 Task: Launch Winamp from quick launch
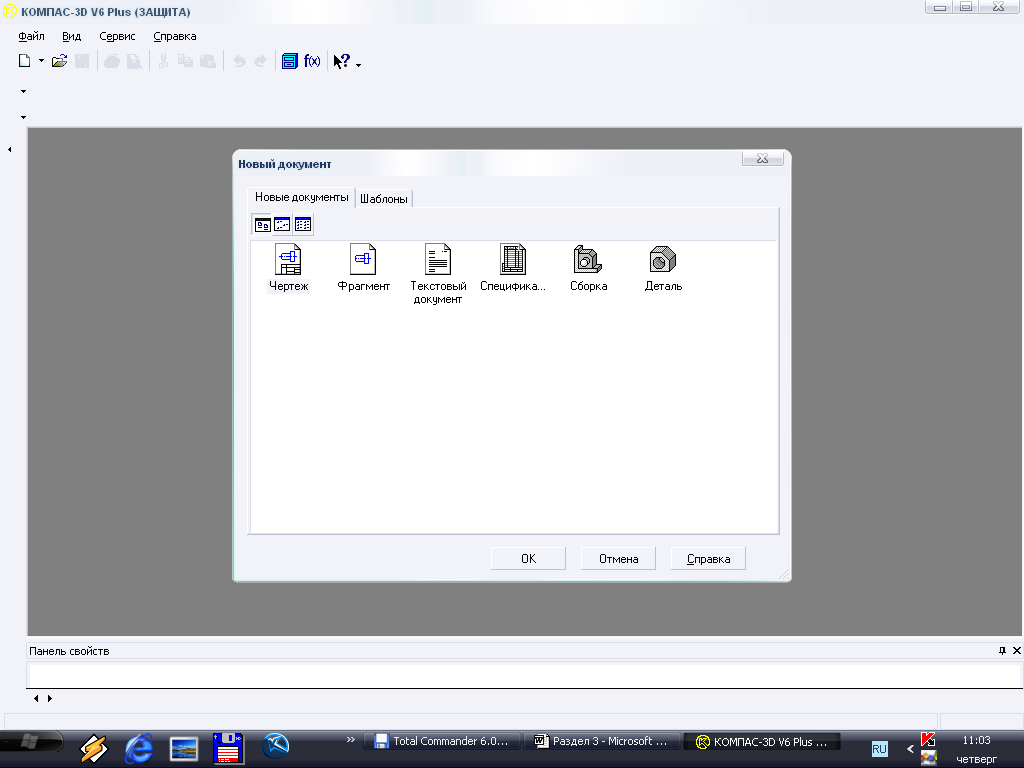[94, 748]
